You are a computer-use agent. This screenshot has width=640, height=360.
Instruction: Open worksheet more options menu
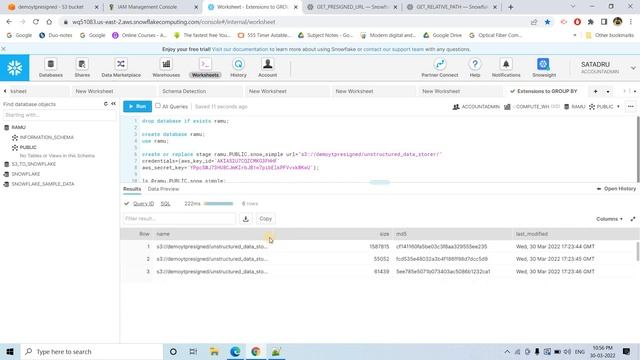(631, 107)
